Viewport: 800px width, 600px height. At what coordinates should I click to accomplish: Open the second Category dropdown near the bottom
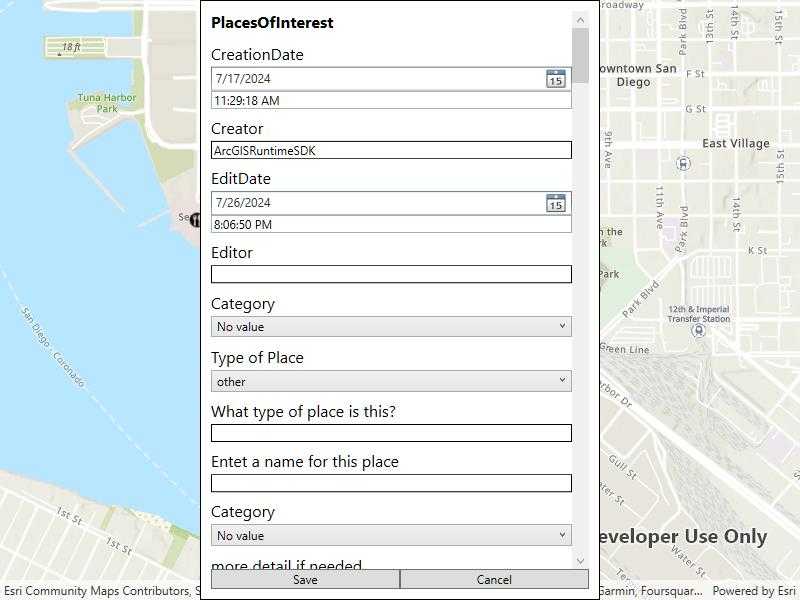pos(390,534)
